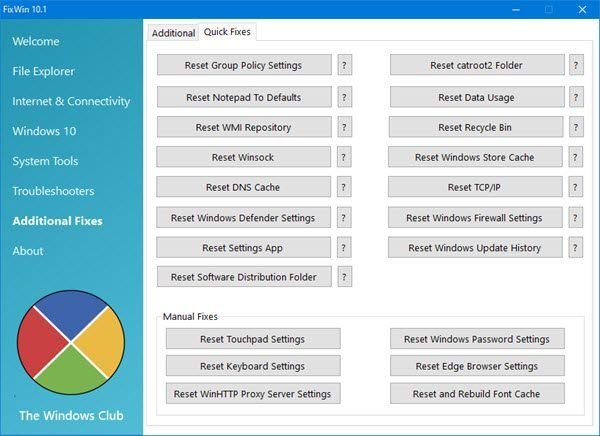Click The Windows Club circular logo
The width and height of the screenshot is (600, 436).
click(x=71, y=342)
